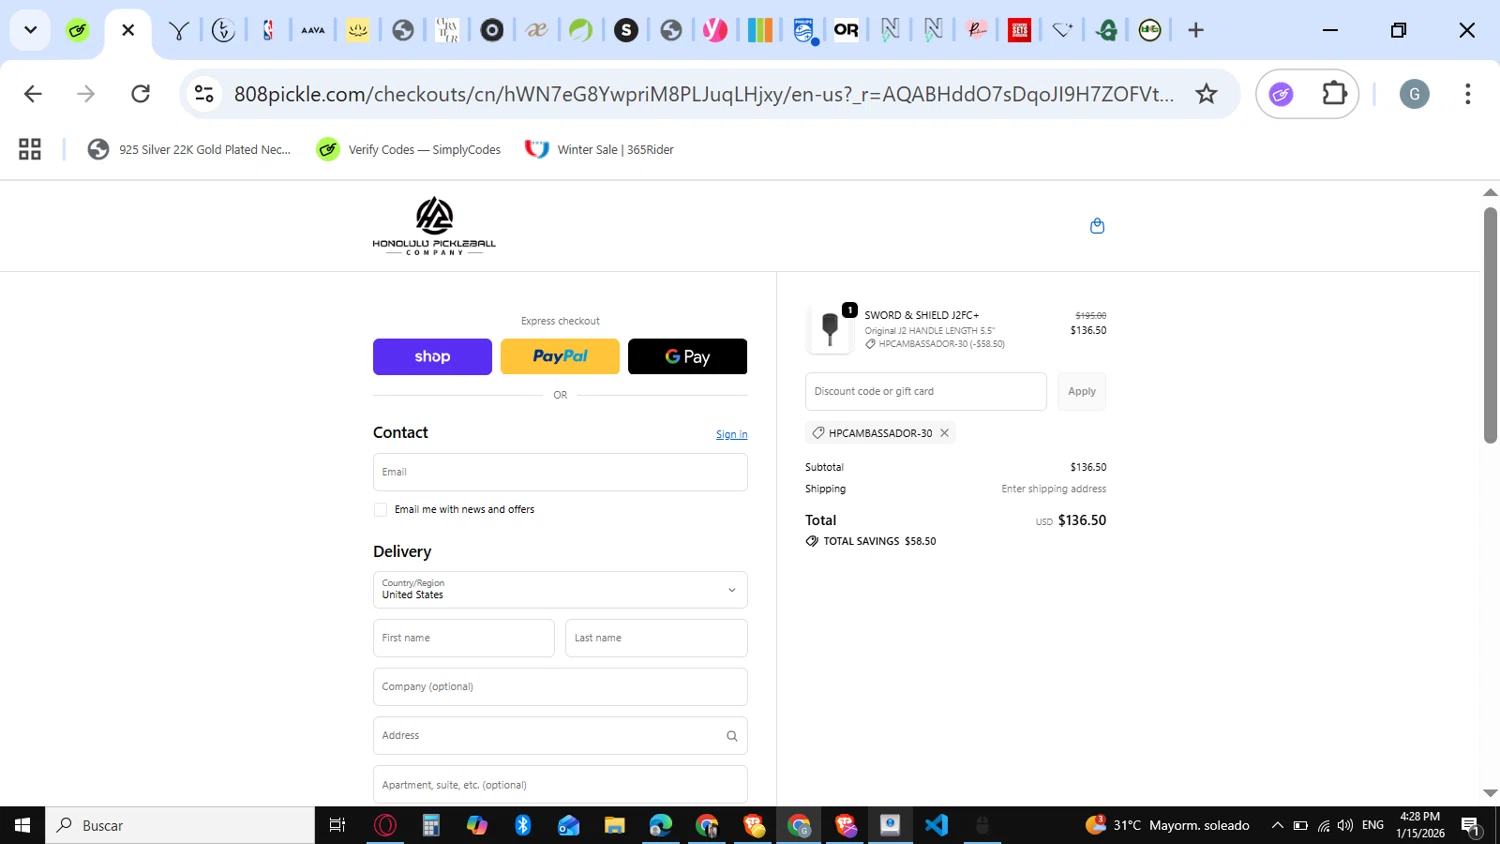Click the browser address bar URL
This screenshot has height=844, width=1500.
(x=704, y=94)
